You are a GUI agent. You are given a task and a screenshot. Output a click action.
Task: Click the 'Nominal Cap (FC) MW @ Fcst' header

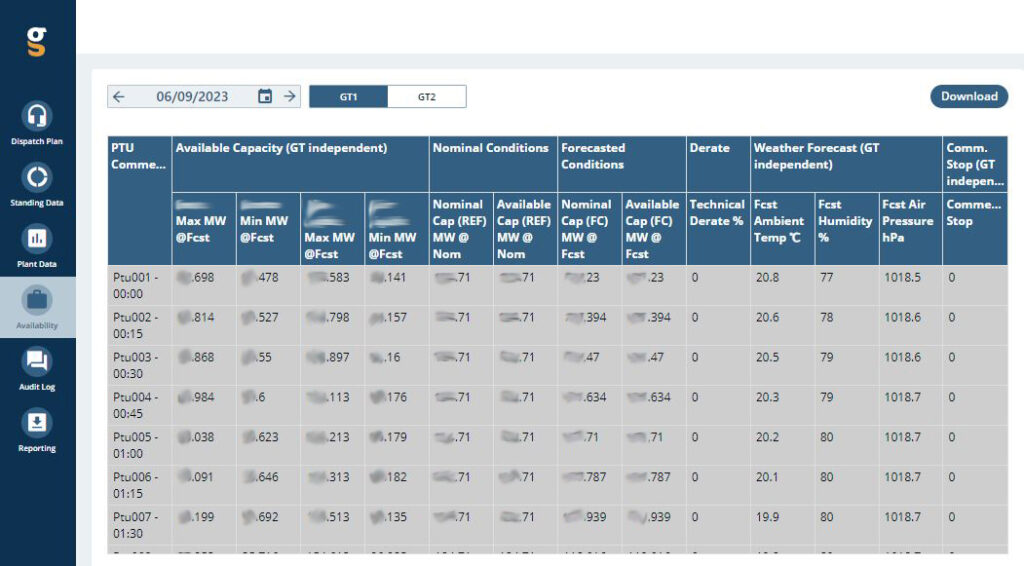pos(589,228)
